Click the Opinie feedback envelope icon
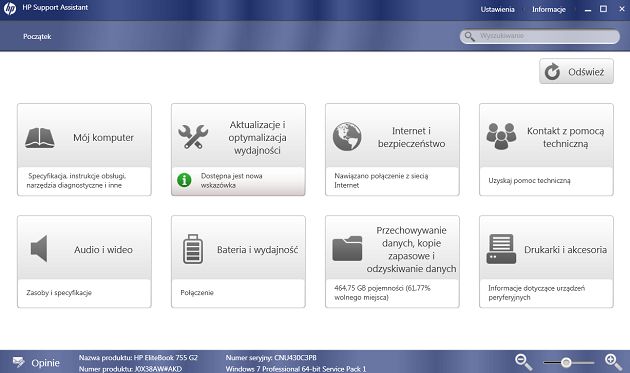This screenshot has height=373, width=630. coord(18,362)
